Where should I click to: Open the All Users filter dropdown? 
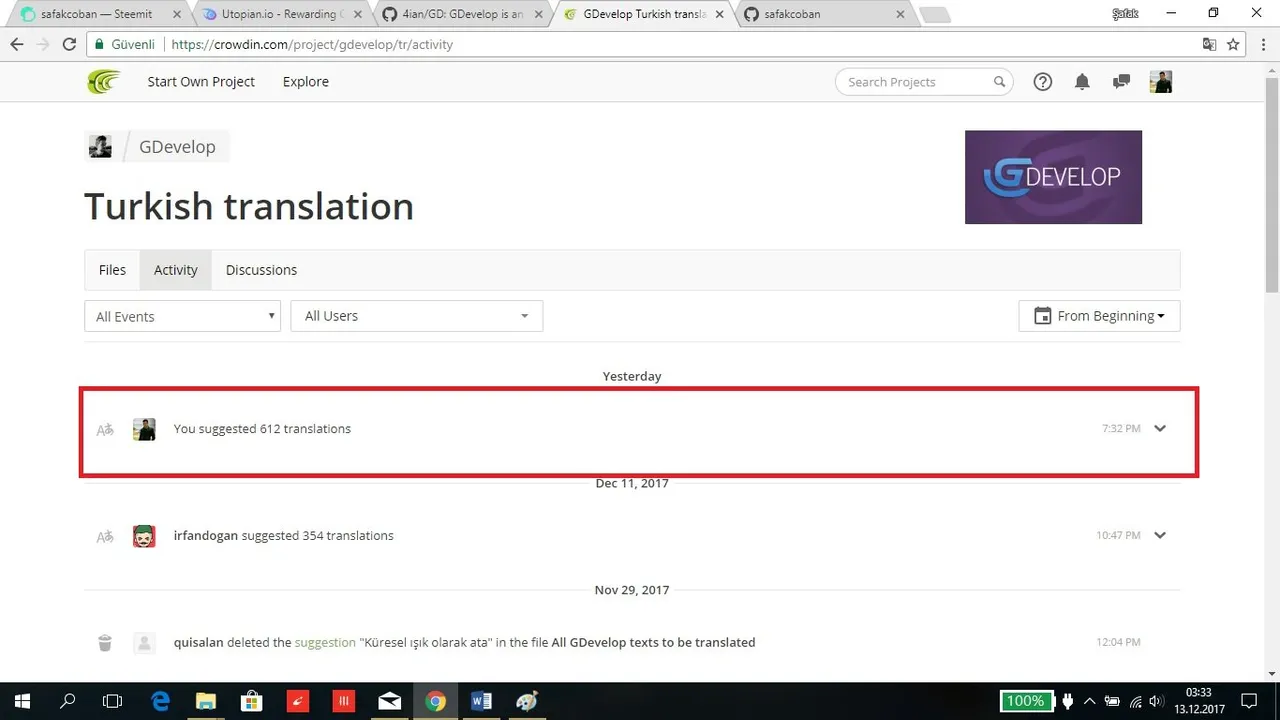[417, 316]
